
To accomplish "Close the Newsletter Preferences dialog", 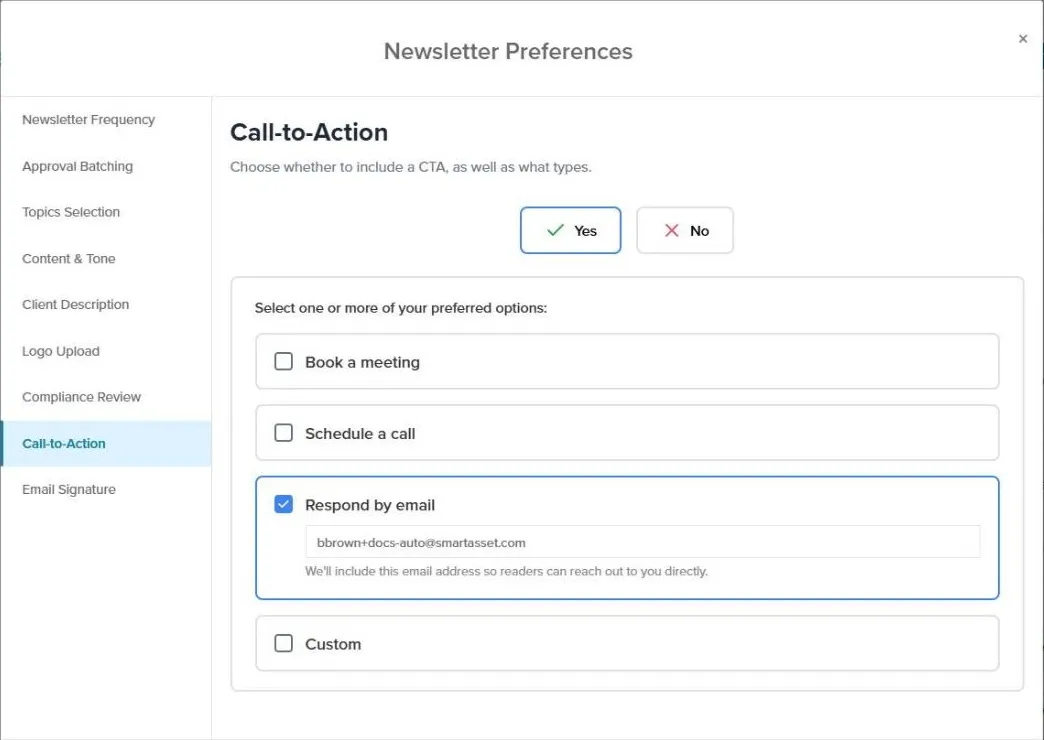I will pos(1023,39).
